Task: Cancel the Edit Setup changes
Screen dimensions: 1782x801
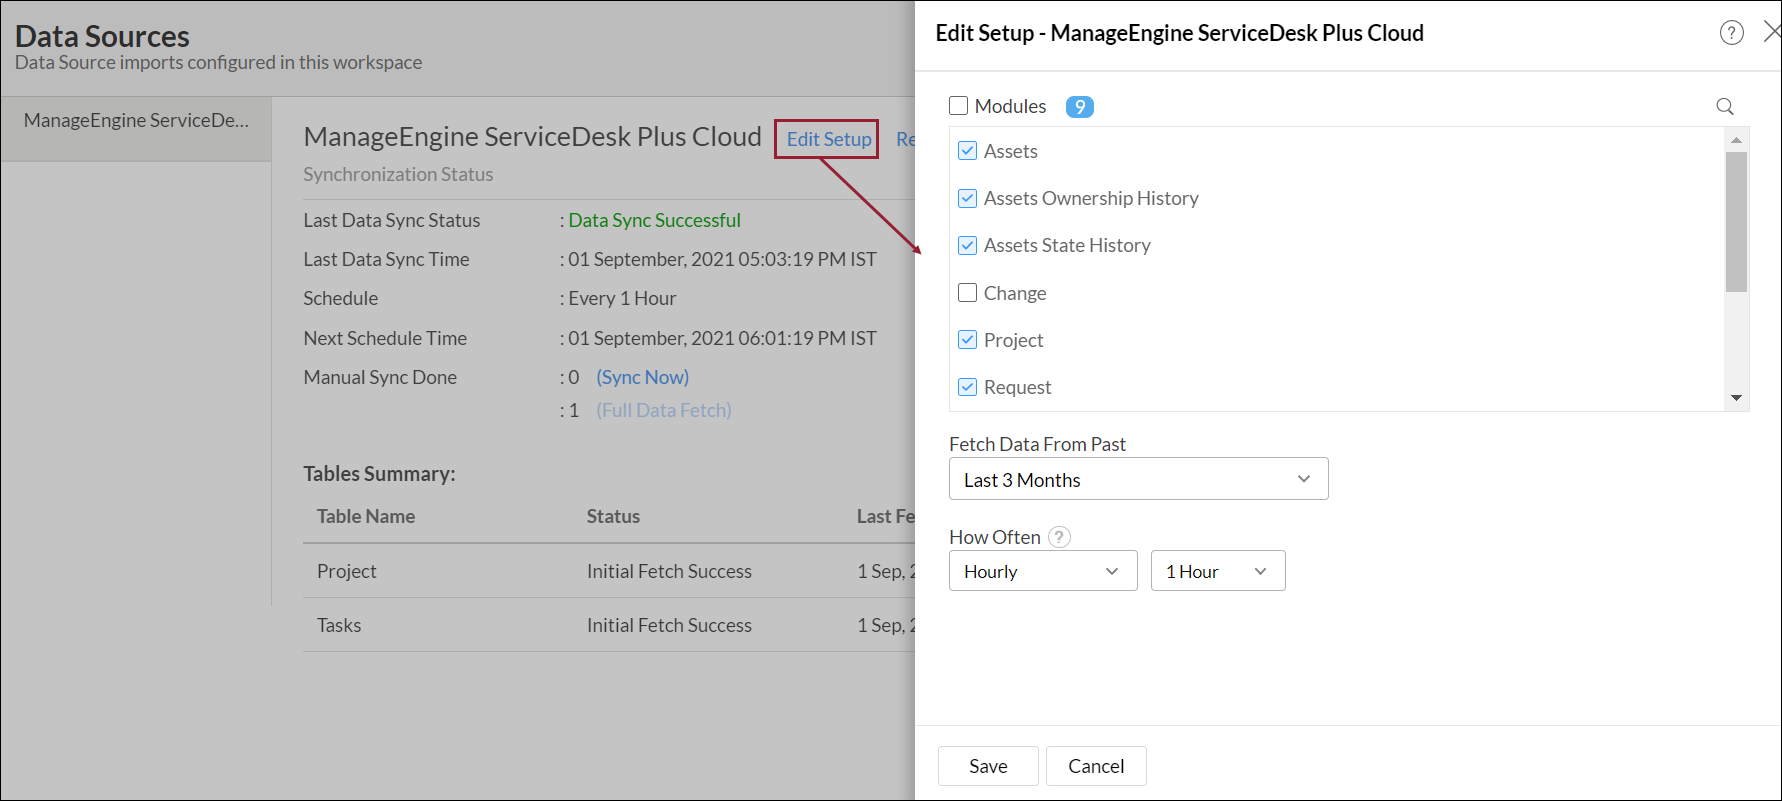Action: [1096, 766]
